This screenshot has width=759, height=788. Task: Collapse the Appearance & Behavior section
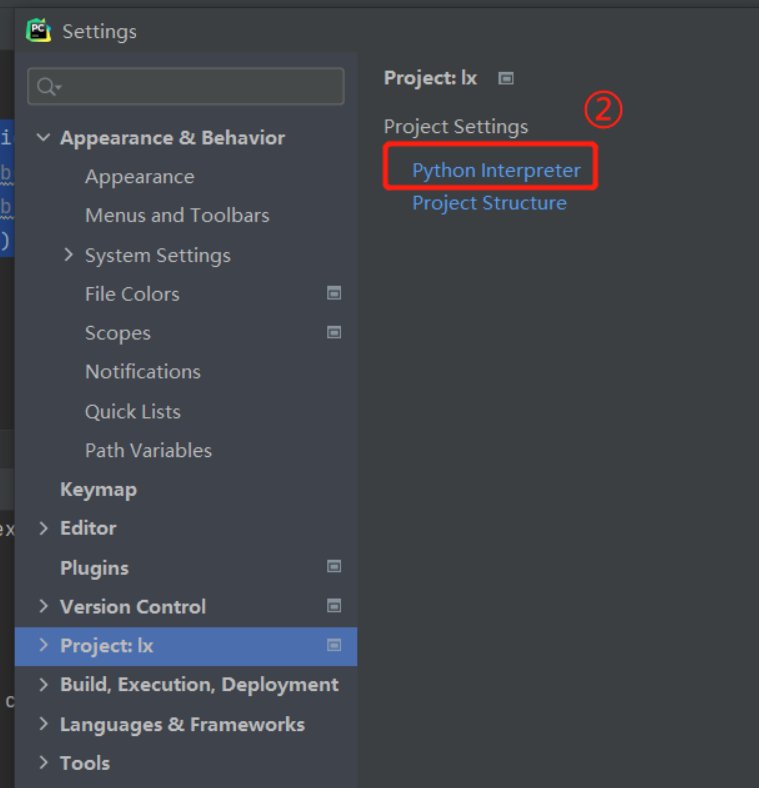pos(43,138)
